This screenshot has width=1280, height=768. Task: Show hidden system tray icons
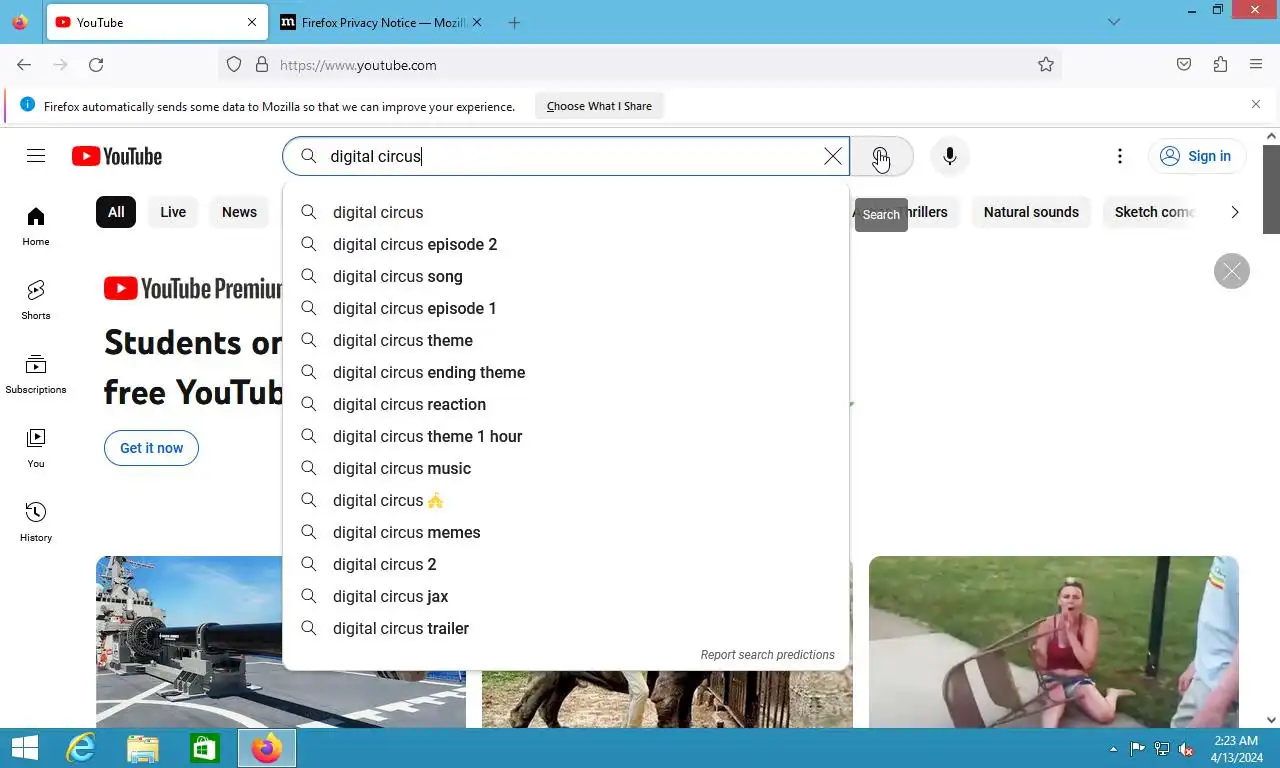(x=1113, y=749)
